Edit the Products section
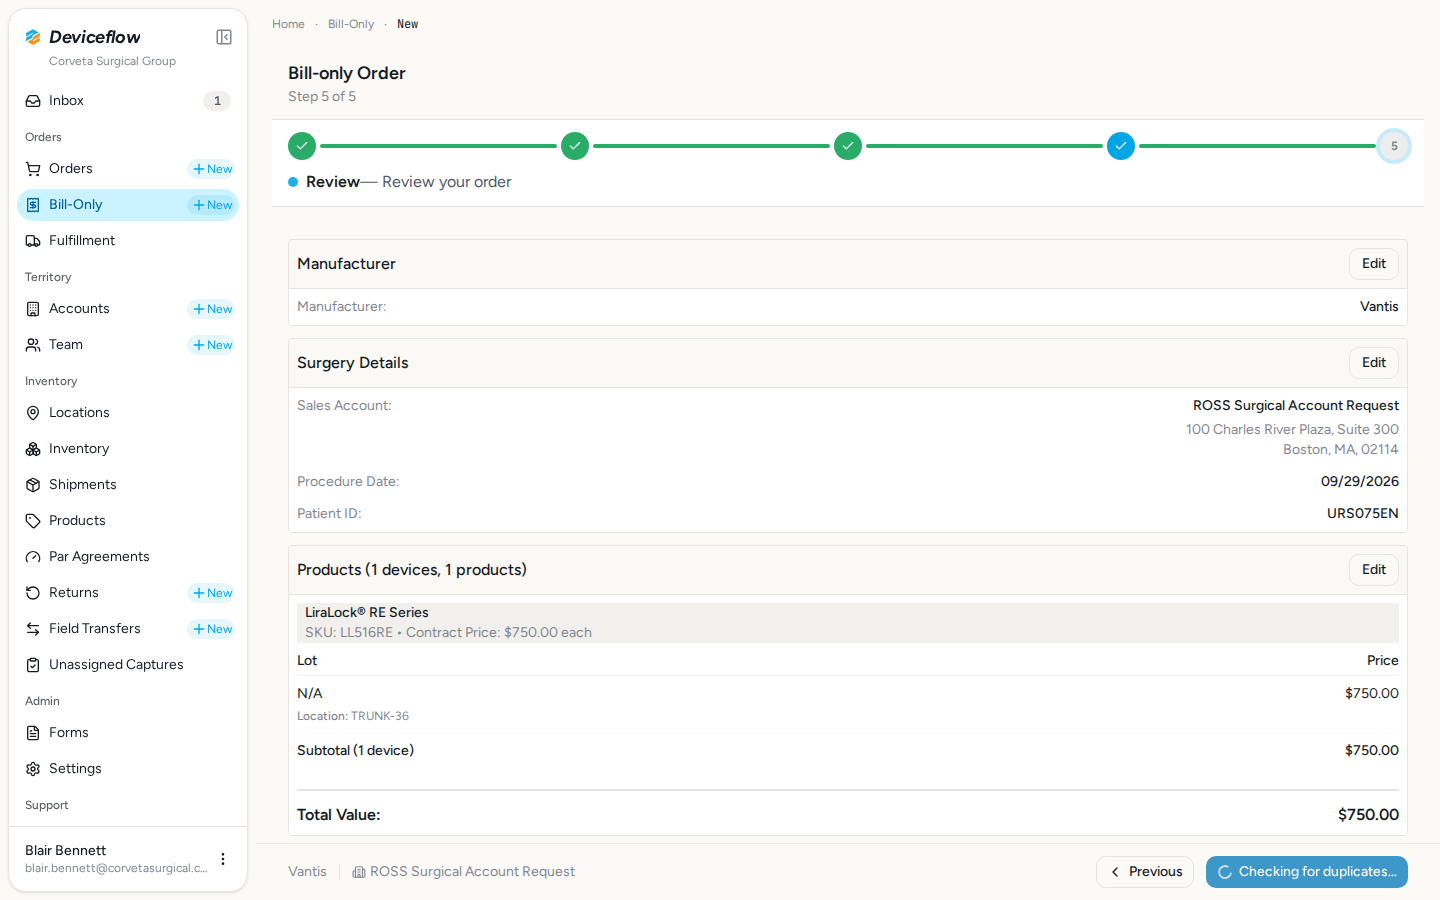1440x900 pixels. click(x=1374, y=570)
